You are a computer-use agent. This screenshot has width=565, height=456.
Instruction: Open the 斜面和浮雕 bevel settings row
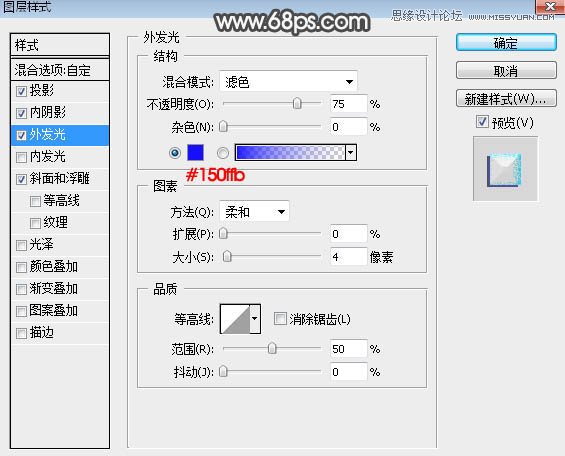(60, 179)
